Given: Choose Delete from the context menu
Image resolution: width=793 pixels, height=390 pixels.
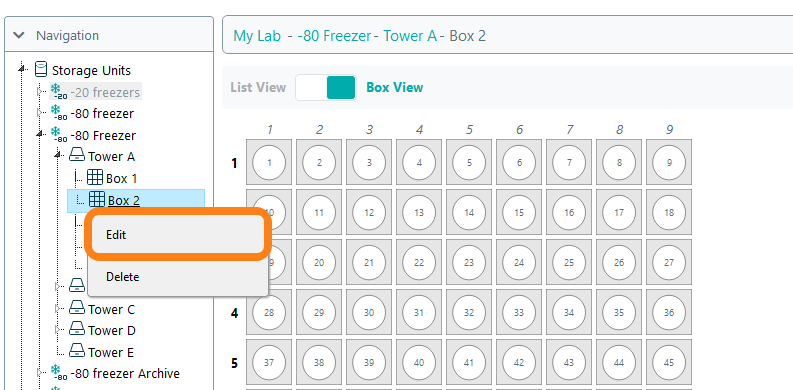Looking at the screenshot, I should [x=178, y=277].
